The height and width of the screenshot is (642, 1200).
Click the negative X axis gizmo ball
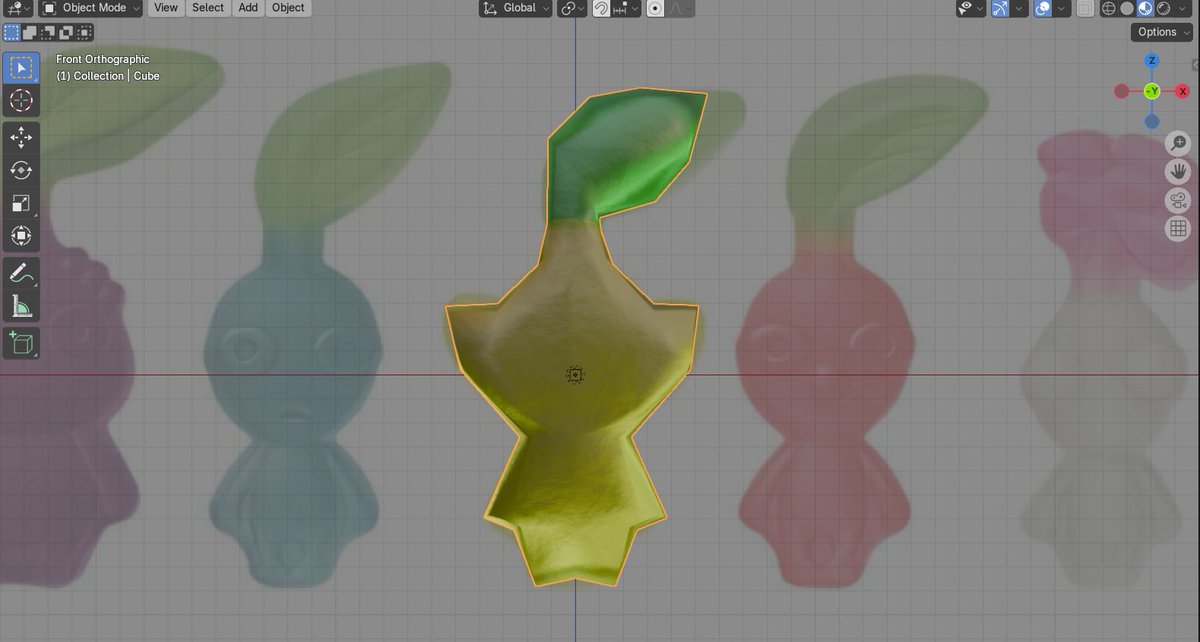click(1121, 91)
